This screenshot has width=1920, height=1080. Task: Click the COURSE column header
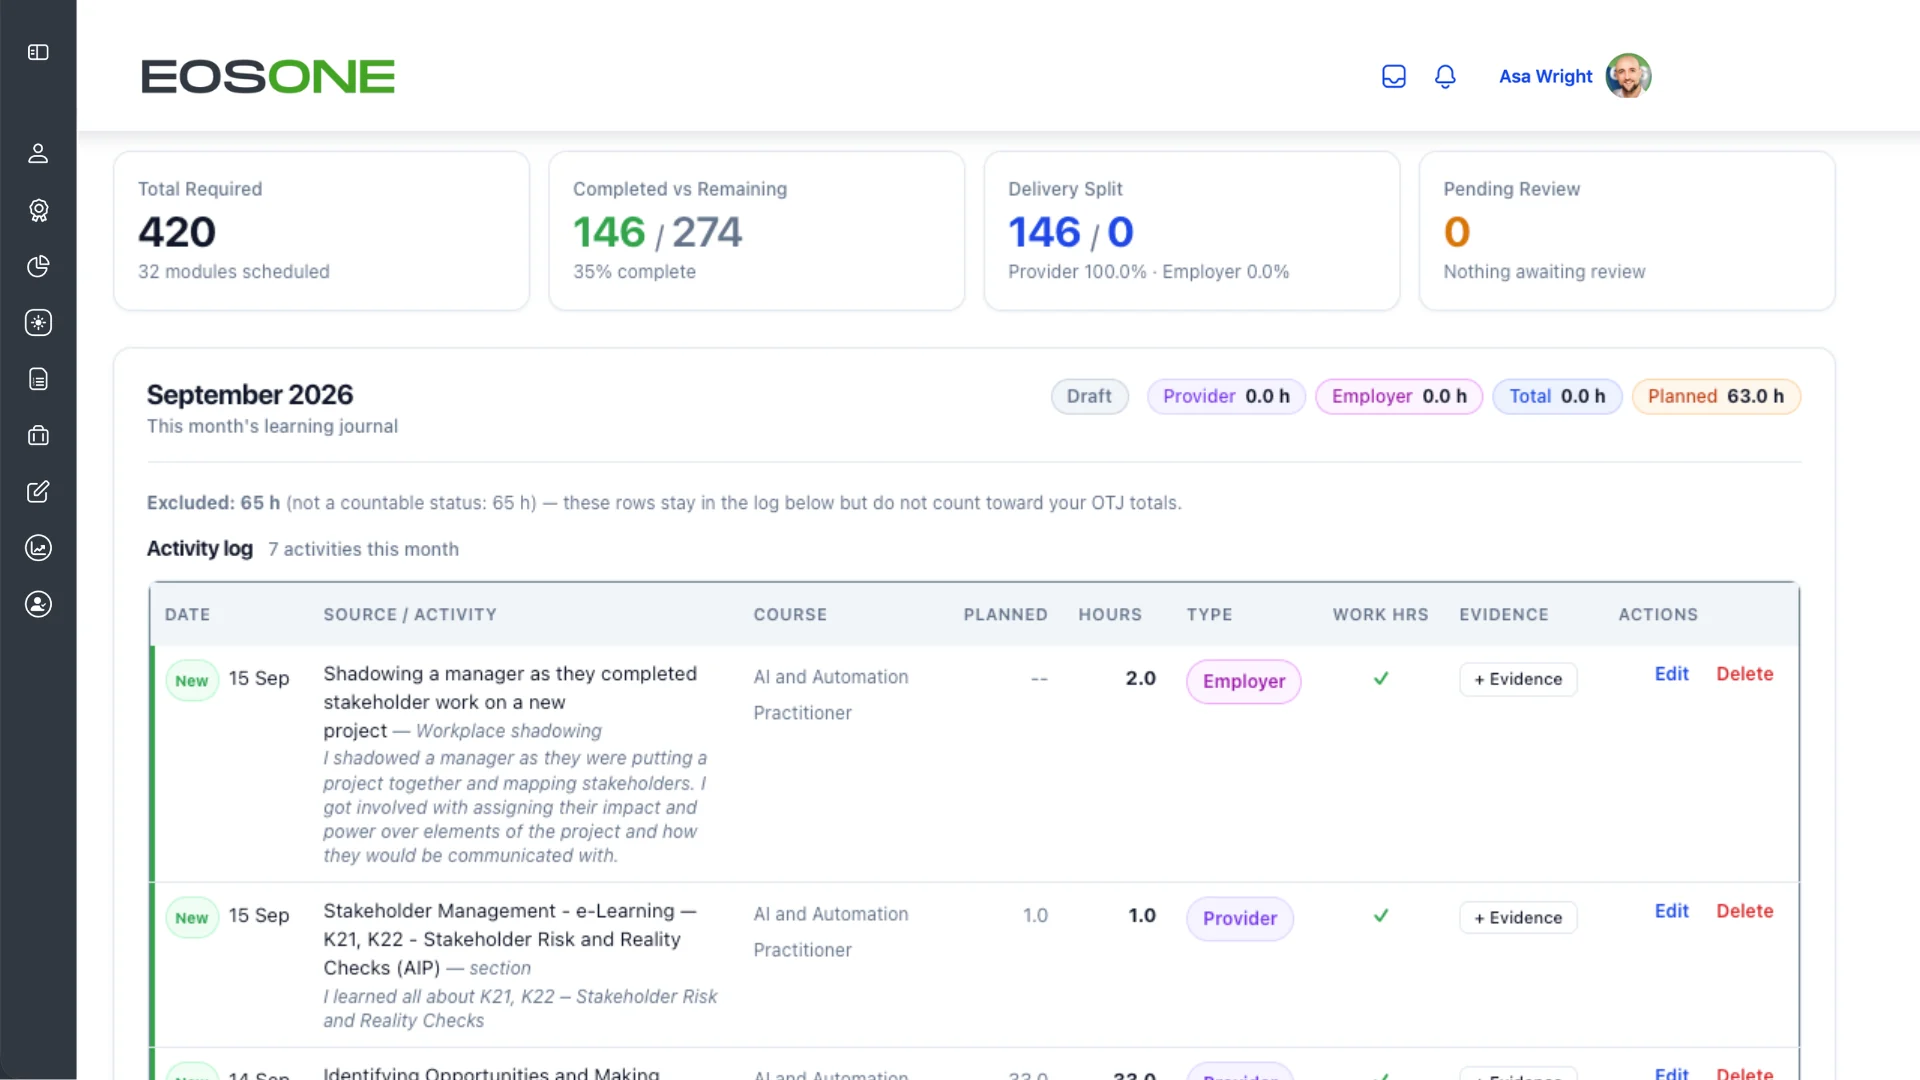coord(790,614)
